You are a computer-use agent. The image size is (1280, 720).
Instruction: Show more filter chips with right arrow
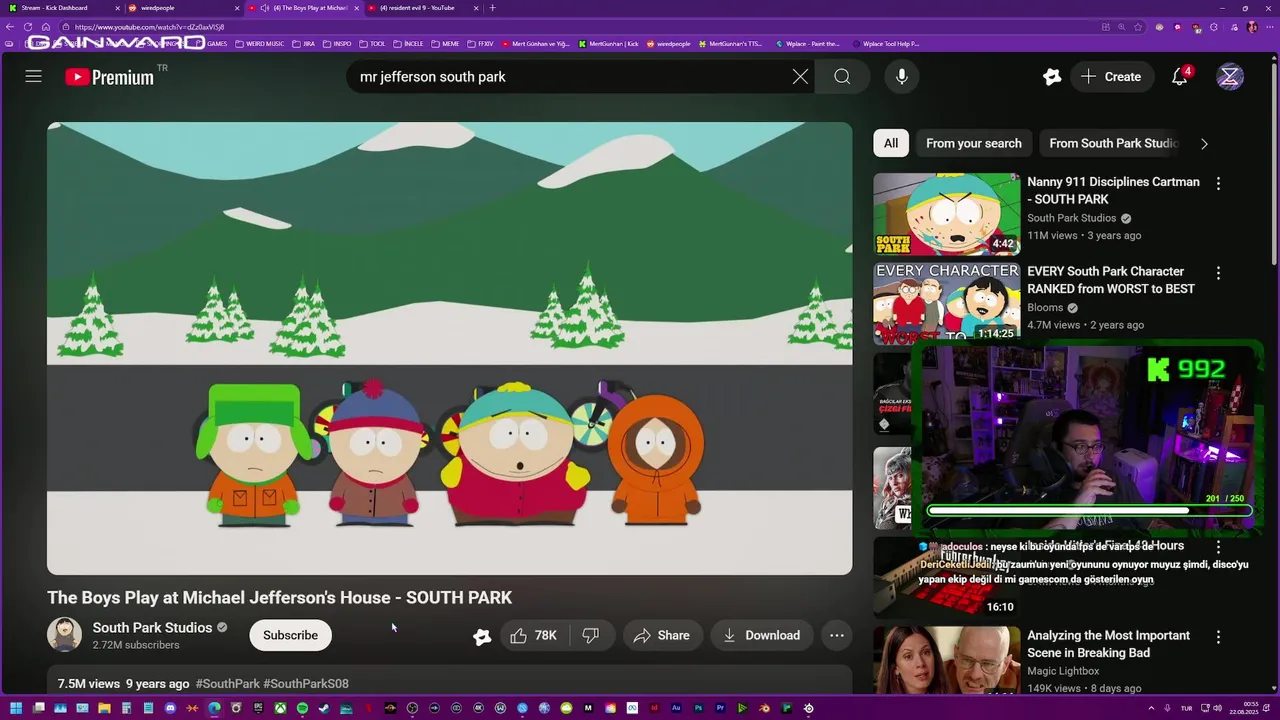(x=1204, y=143)
